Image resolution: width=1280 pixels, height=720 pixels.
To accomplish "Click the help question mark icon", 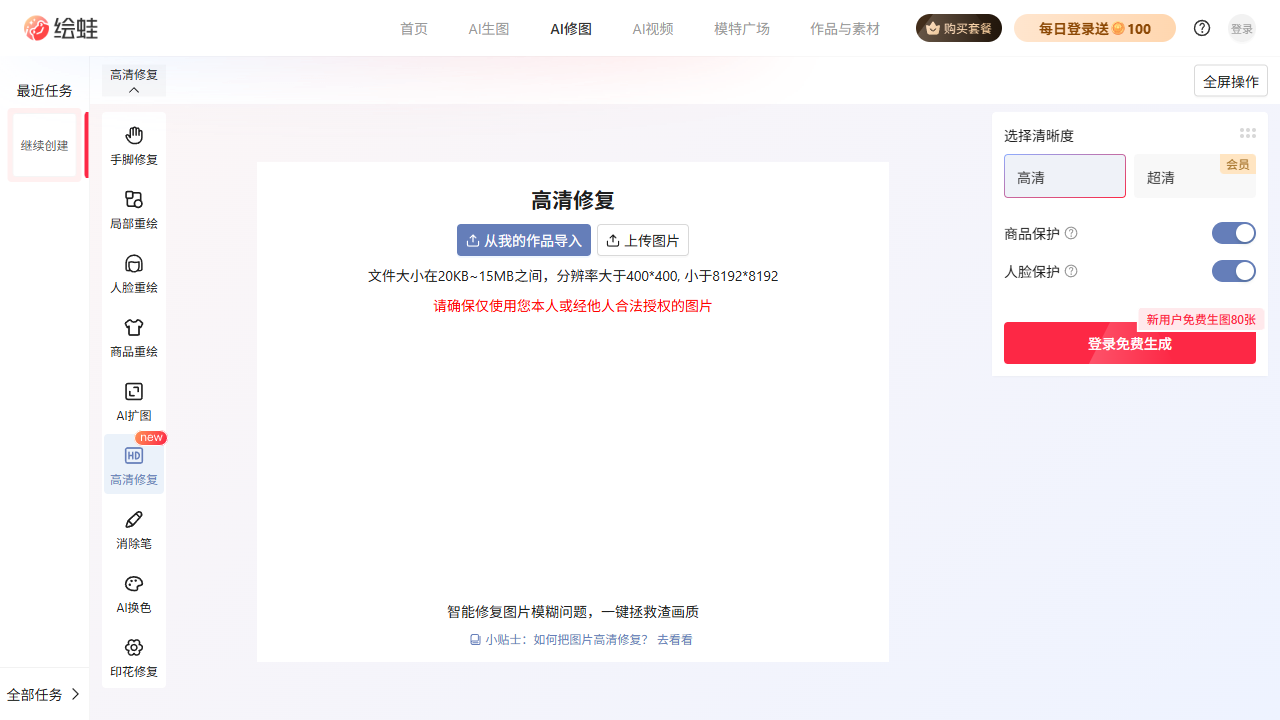I will 1202,28.
